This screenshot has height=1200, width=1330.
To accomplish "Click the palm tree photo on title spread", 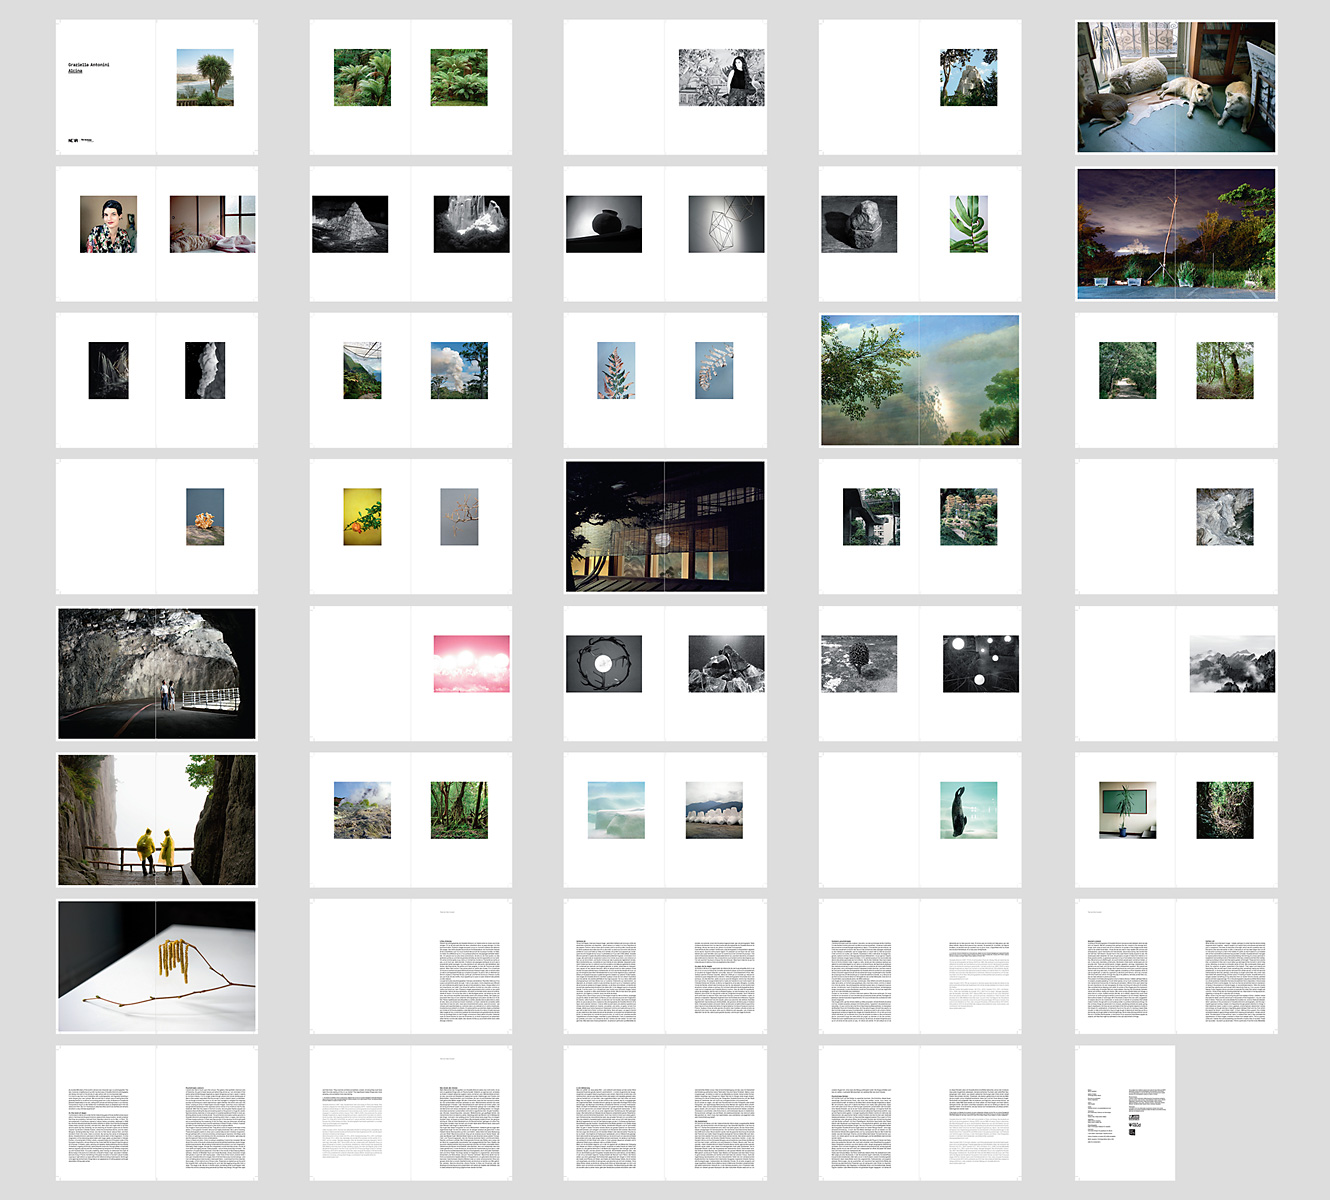I will [x=205, y=77].
